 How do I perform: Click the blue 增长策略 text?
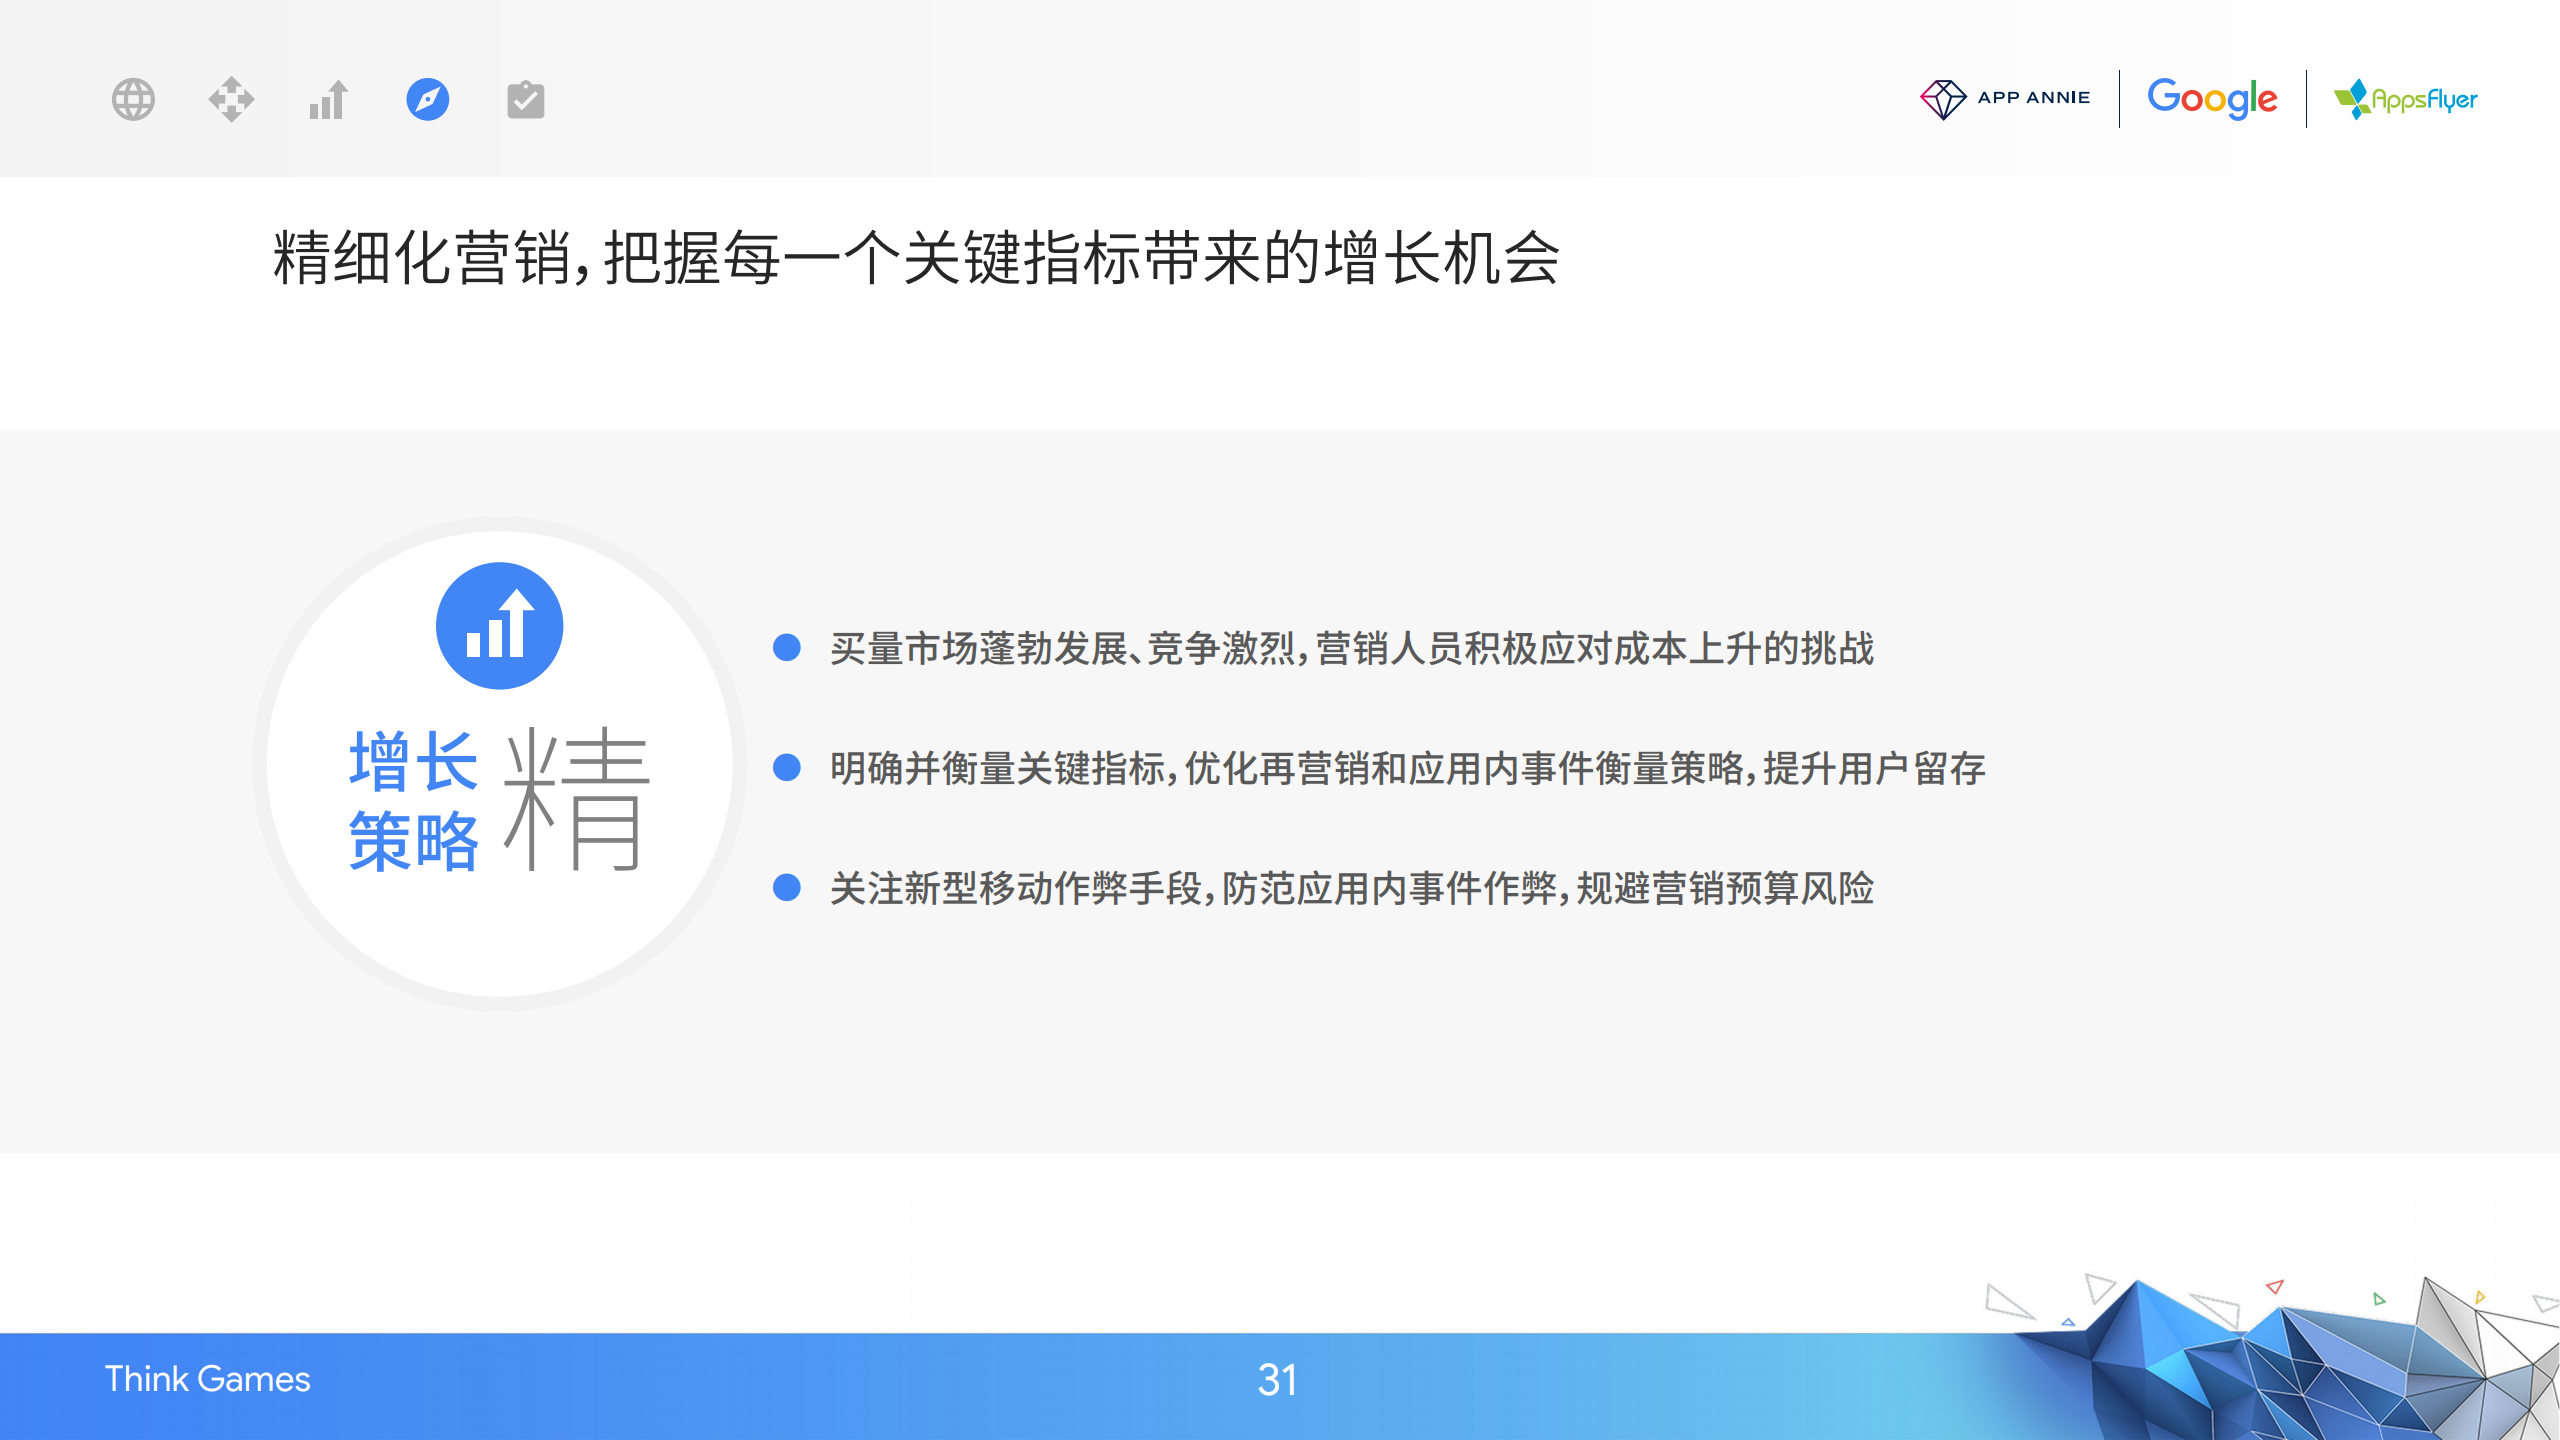point(414,800)
